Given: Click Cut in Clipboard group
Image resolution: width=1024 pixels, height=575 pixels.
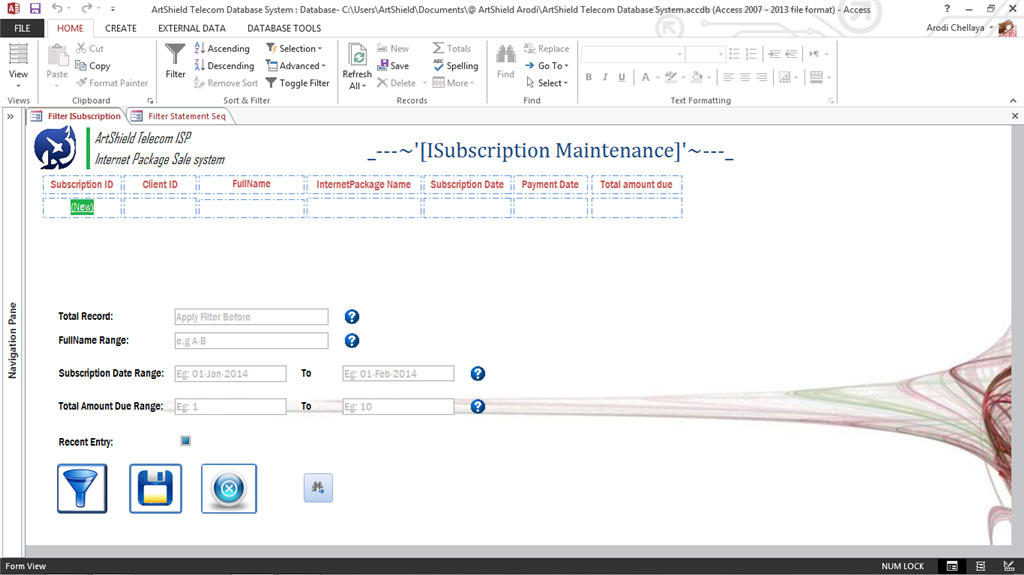Looking at the screenshot, I should pyautogui.click(x=90, y=48).
